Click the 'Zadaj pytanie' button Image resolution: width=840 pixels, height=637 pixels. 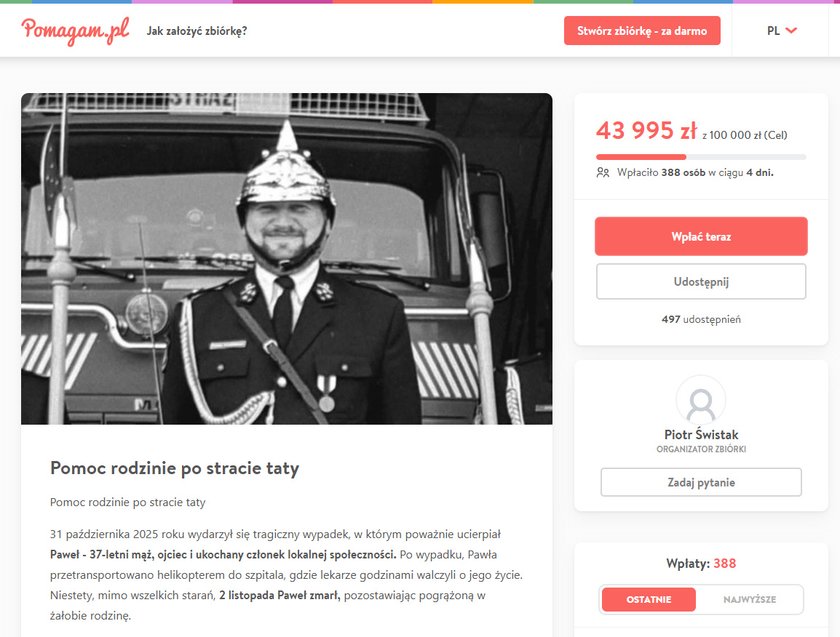701,482
